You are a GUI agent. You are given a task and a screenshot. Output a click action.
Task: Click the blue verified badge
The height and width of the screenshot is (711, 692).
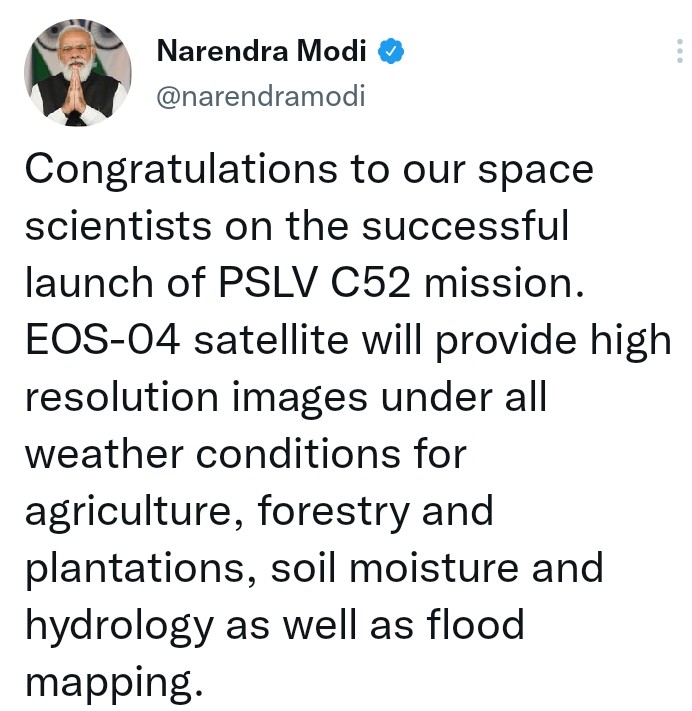pos(391,51)
